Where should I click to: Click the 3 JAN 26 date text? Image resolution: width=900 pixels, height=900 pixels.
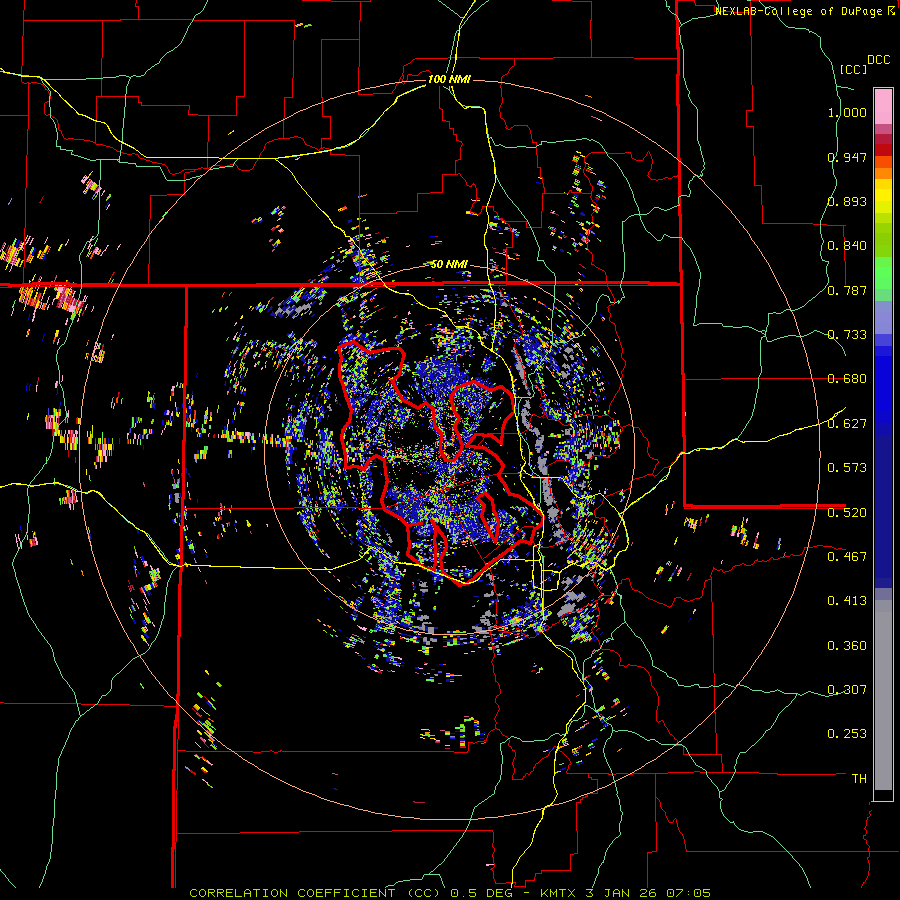[622, 893]
